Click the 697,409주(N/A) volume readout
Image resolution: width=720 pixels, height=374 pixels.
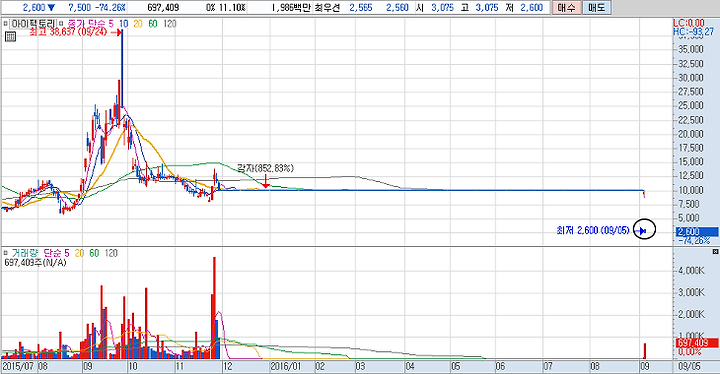[35, 262]
